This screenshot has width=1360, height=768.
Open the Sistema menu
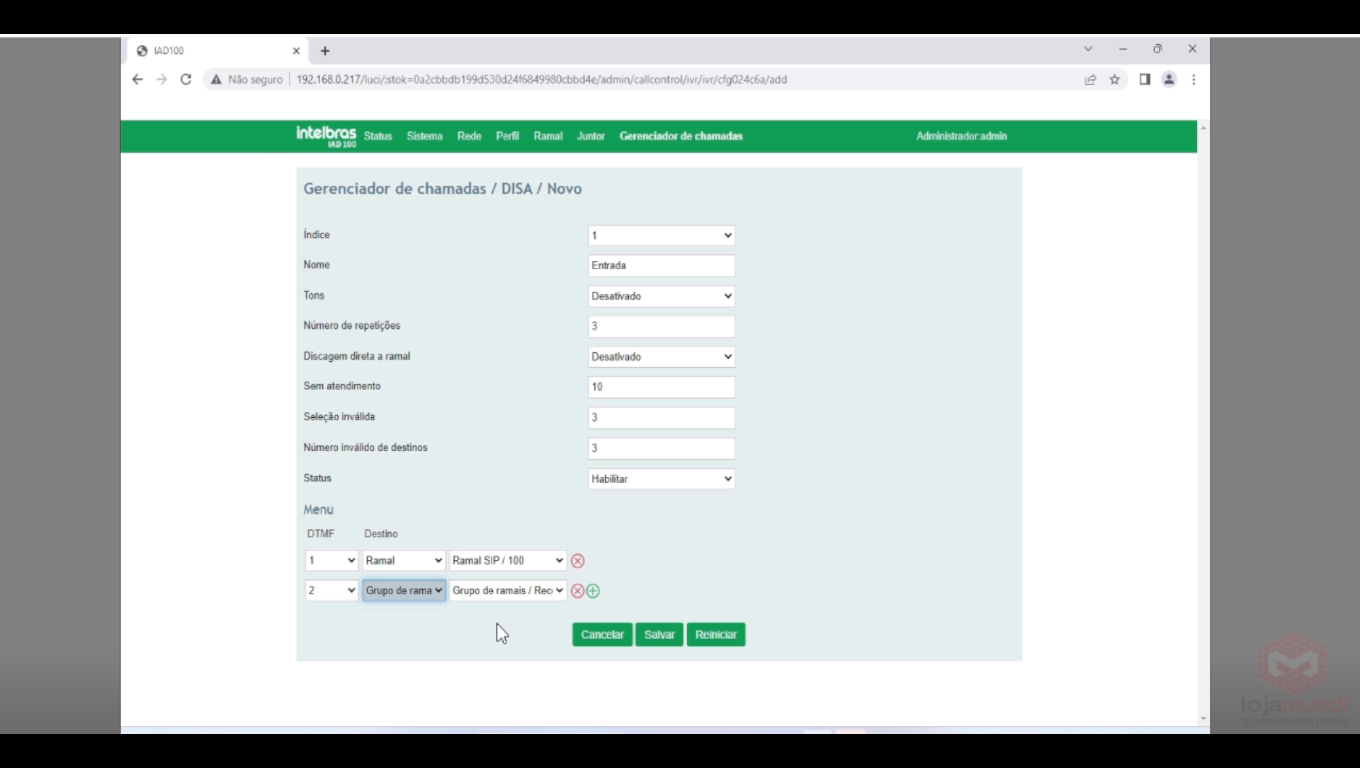tap(424, 136)
